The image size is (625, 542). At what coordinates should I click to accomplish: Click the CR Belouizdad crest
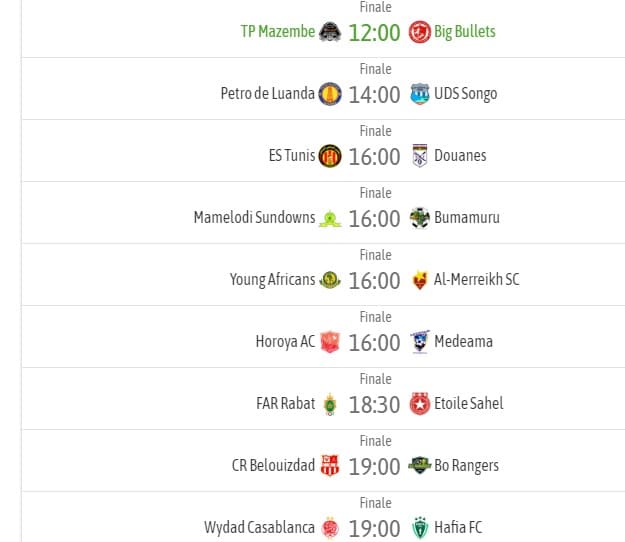coord(330,465)
